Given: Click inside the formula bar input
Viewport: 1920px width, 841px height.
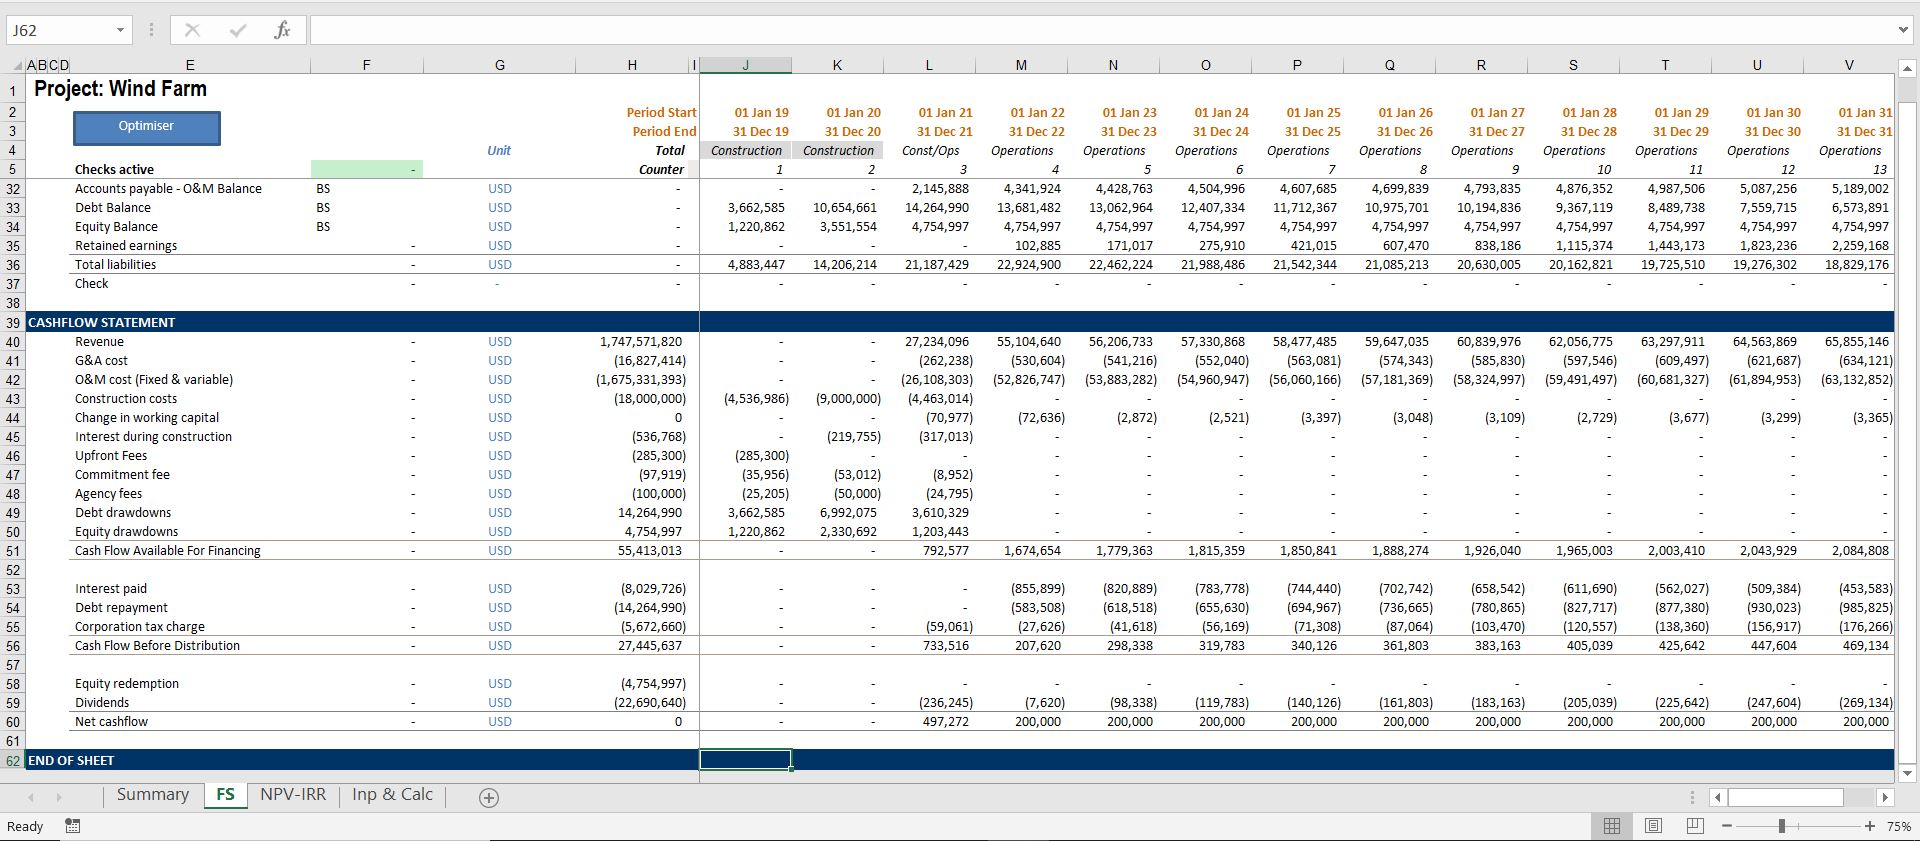Looking at the screenshot, I should [x=1100, y=30].
